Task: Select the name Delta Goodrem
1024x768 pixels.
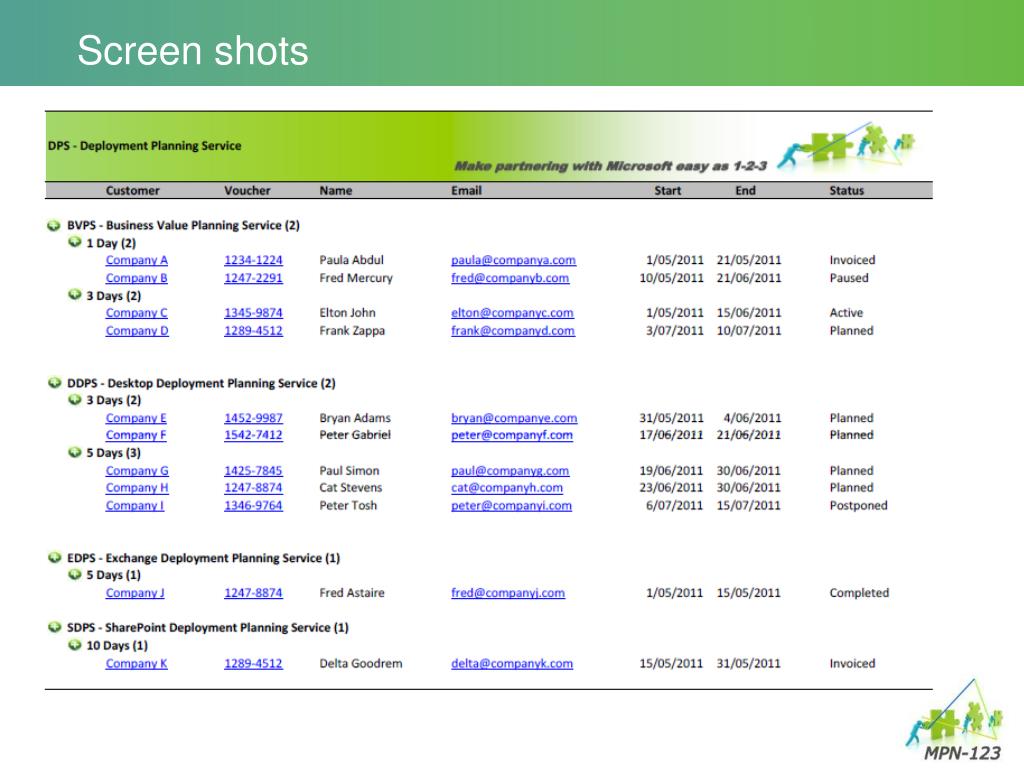Action: coord(360,664)
